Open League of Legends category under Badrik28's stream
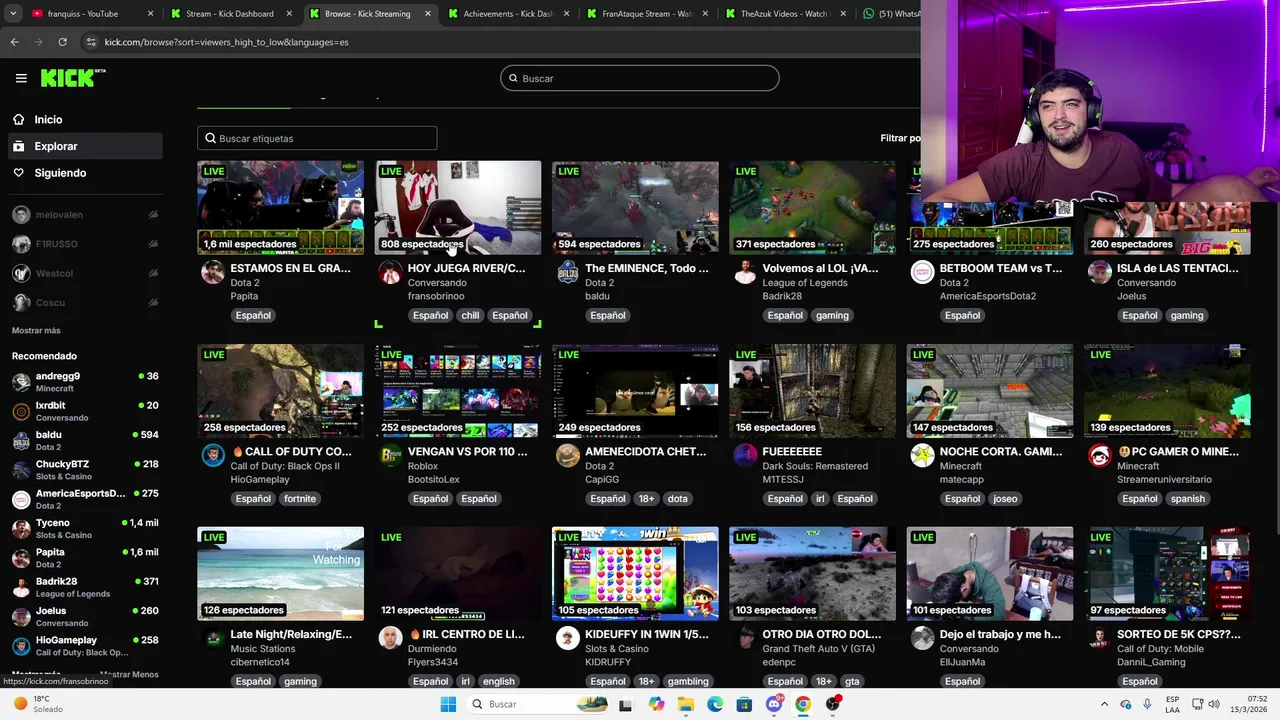The height and width of the screenshot is (720, 1280). (x=805, y=283)
